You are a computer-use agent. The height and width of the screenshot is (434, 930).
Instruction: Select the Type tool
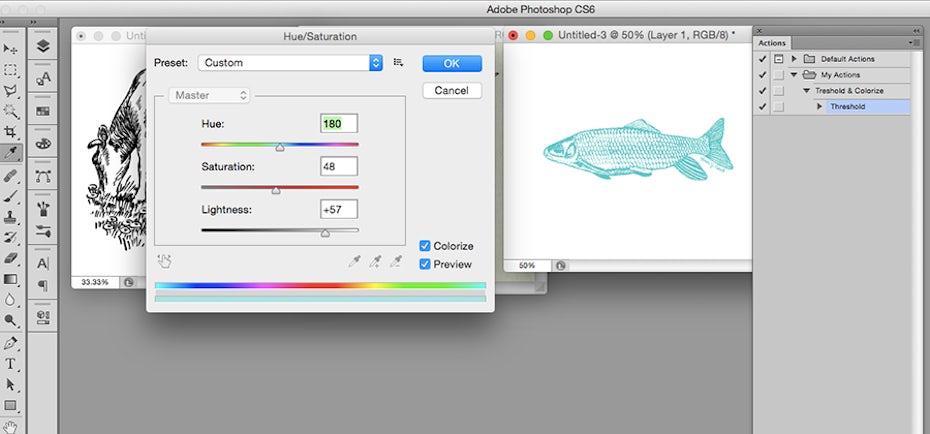coord(11,363)
